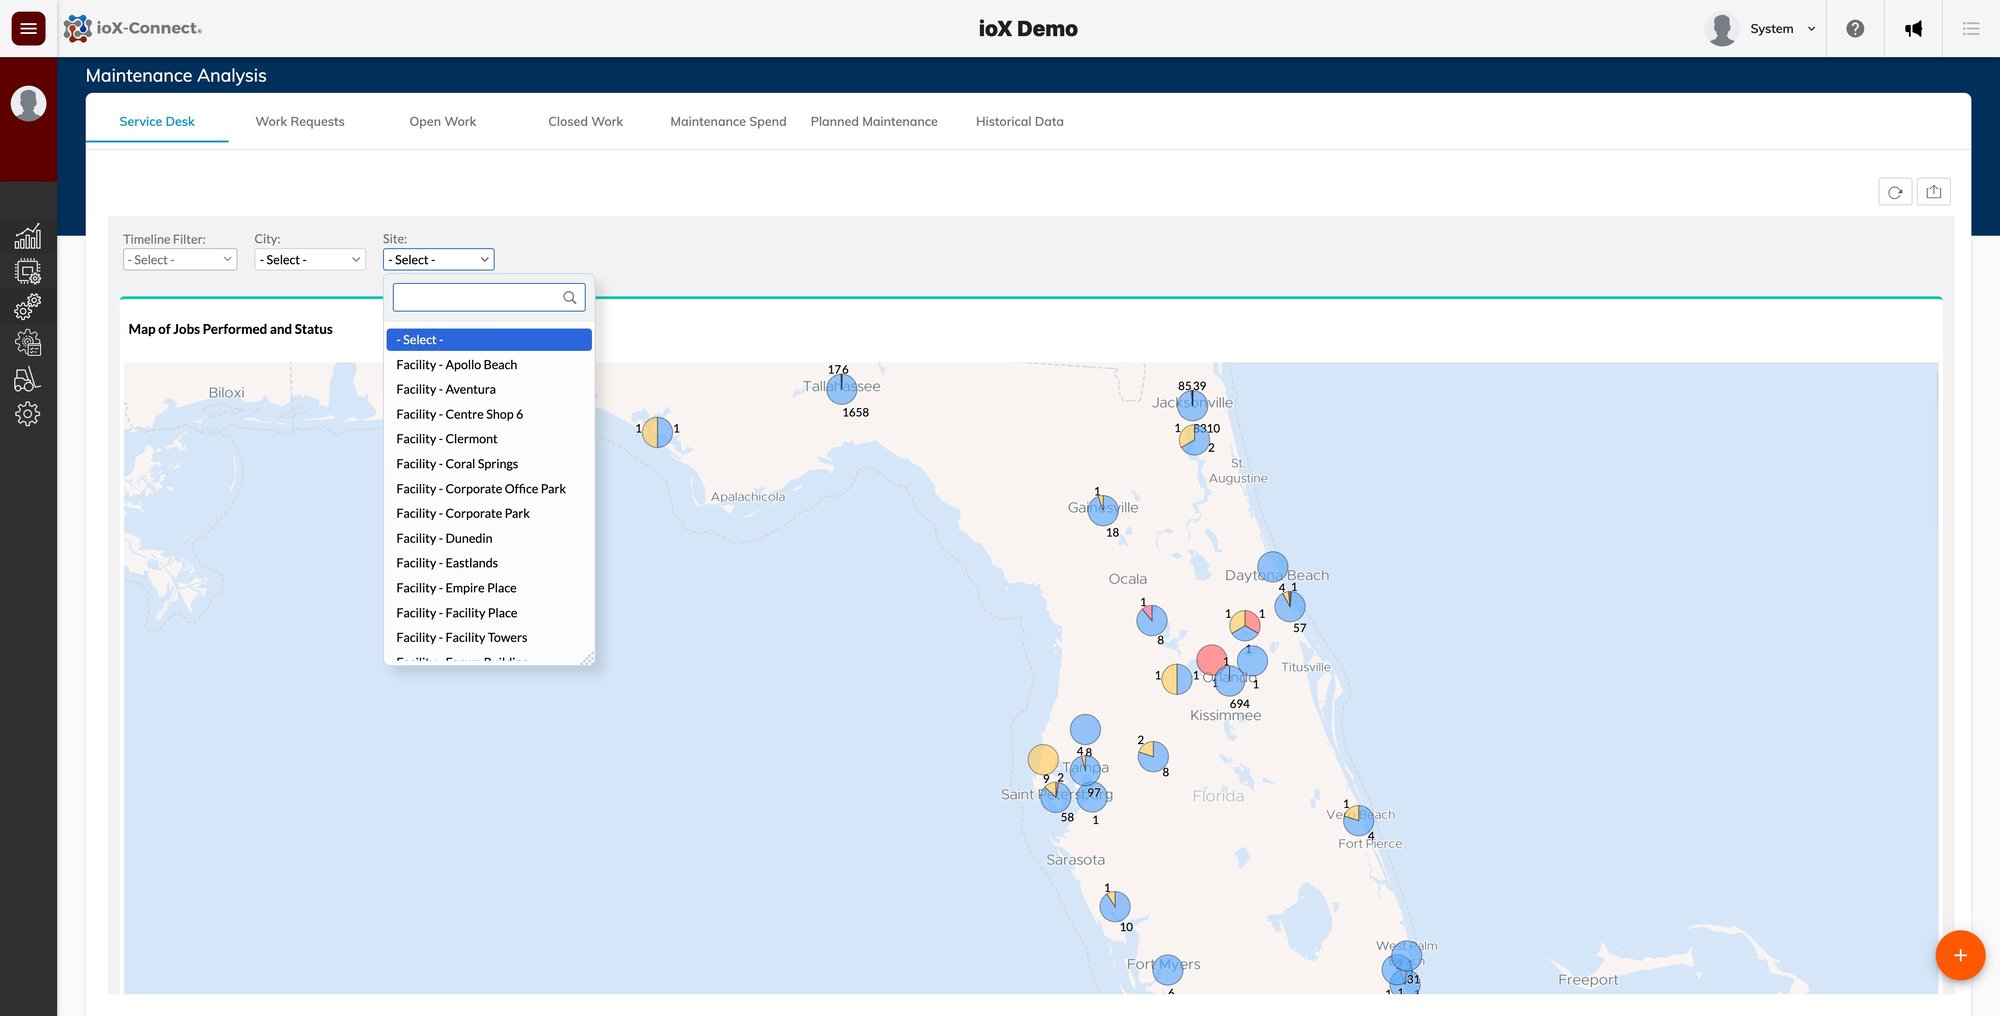Click the System user avatar
The width and height of the screenshot is (2000, 1016).
[1722, 29]
